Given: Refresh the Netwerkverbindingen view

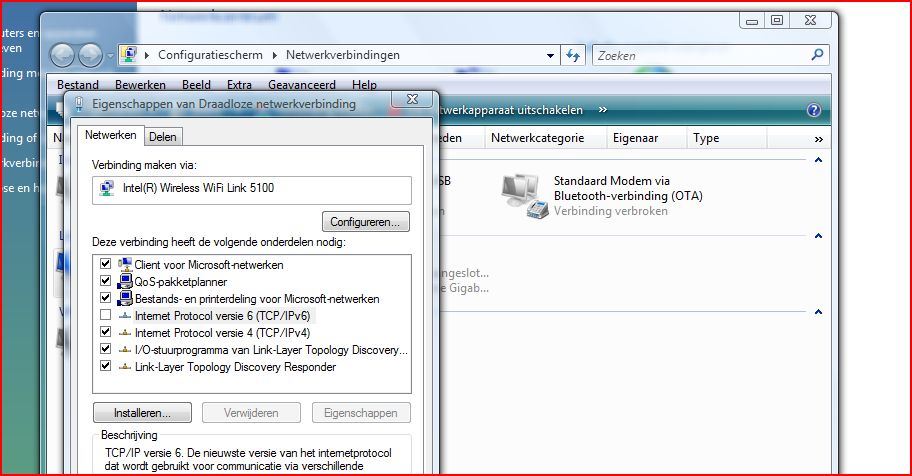Looking at the screenshot, I should (x=573, y=55).
